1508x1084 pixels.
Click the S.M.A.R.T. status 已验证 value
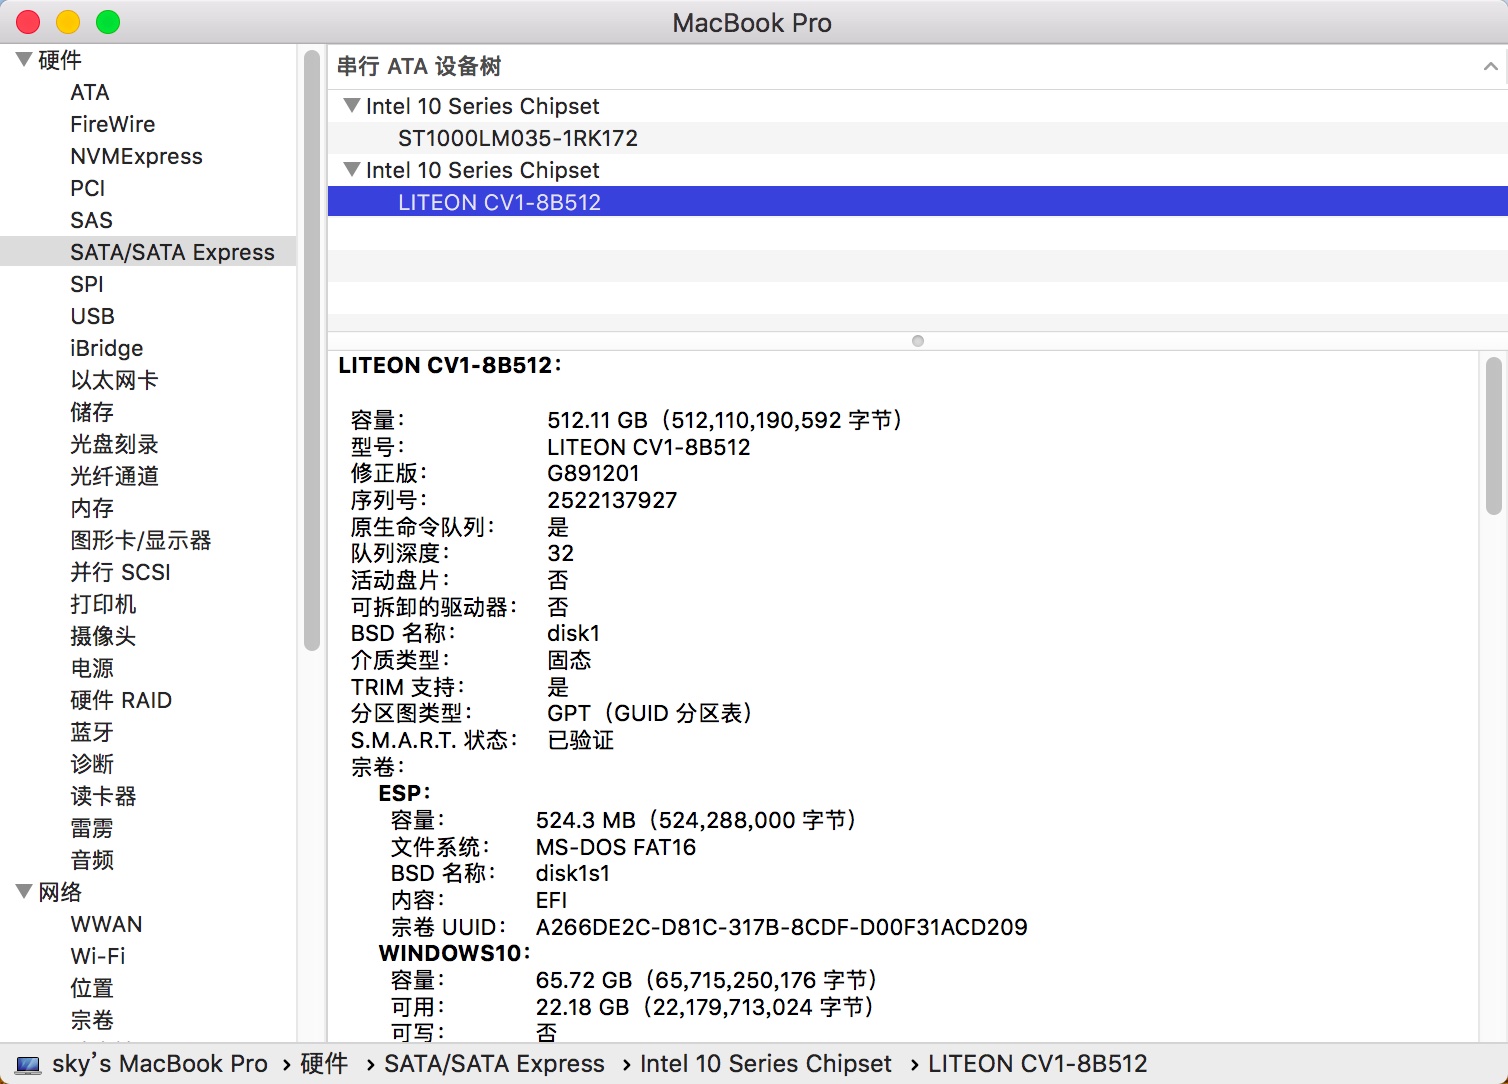(x=581, y=740)
